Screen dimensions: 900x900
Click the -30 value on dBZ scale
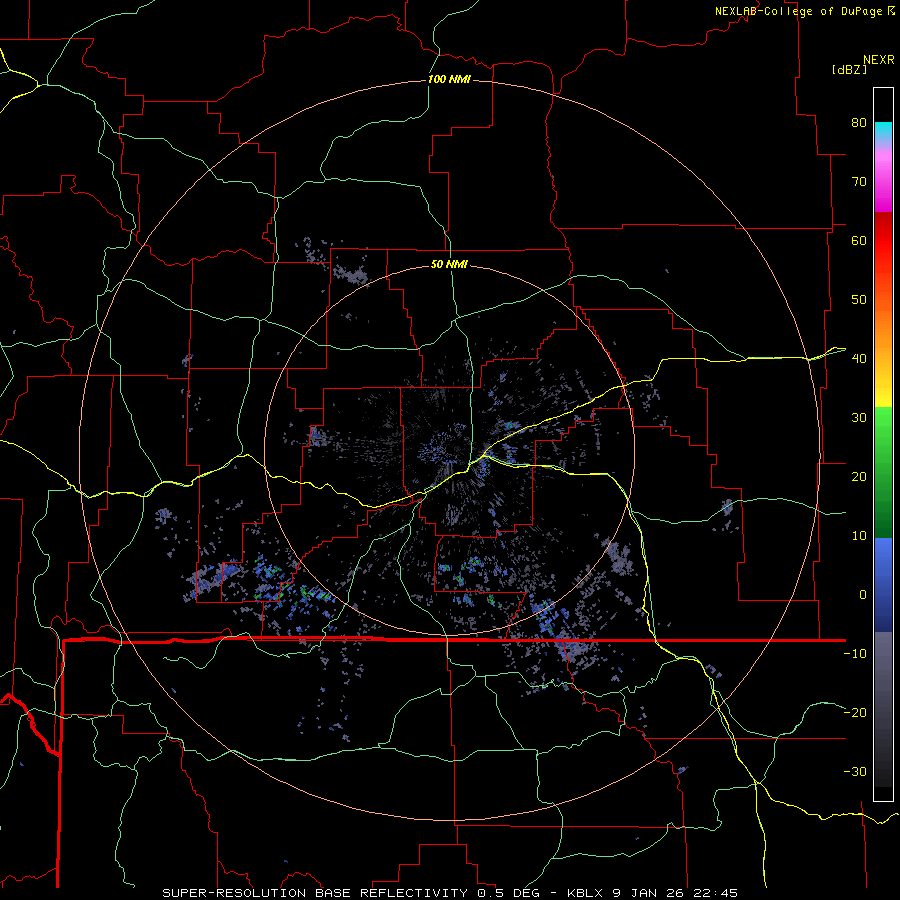click(x=855, y=771)
